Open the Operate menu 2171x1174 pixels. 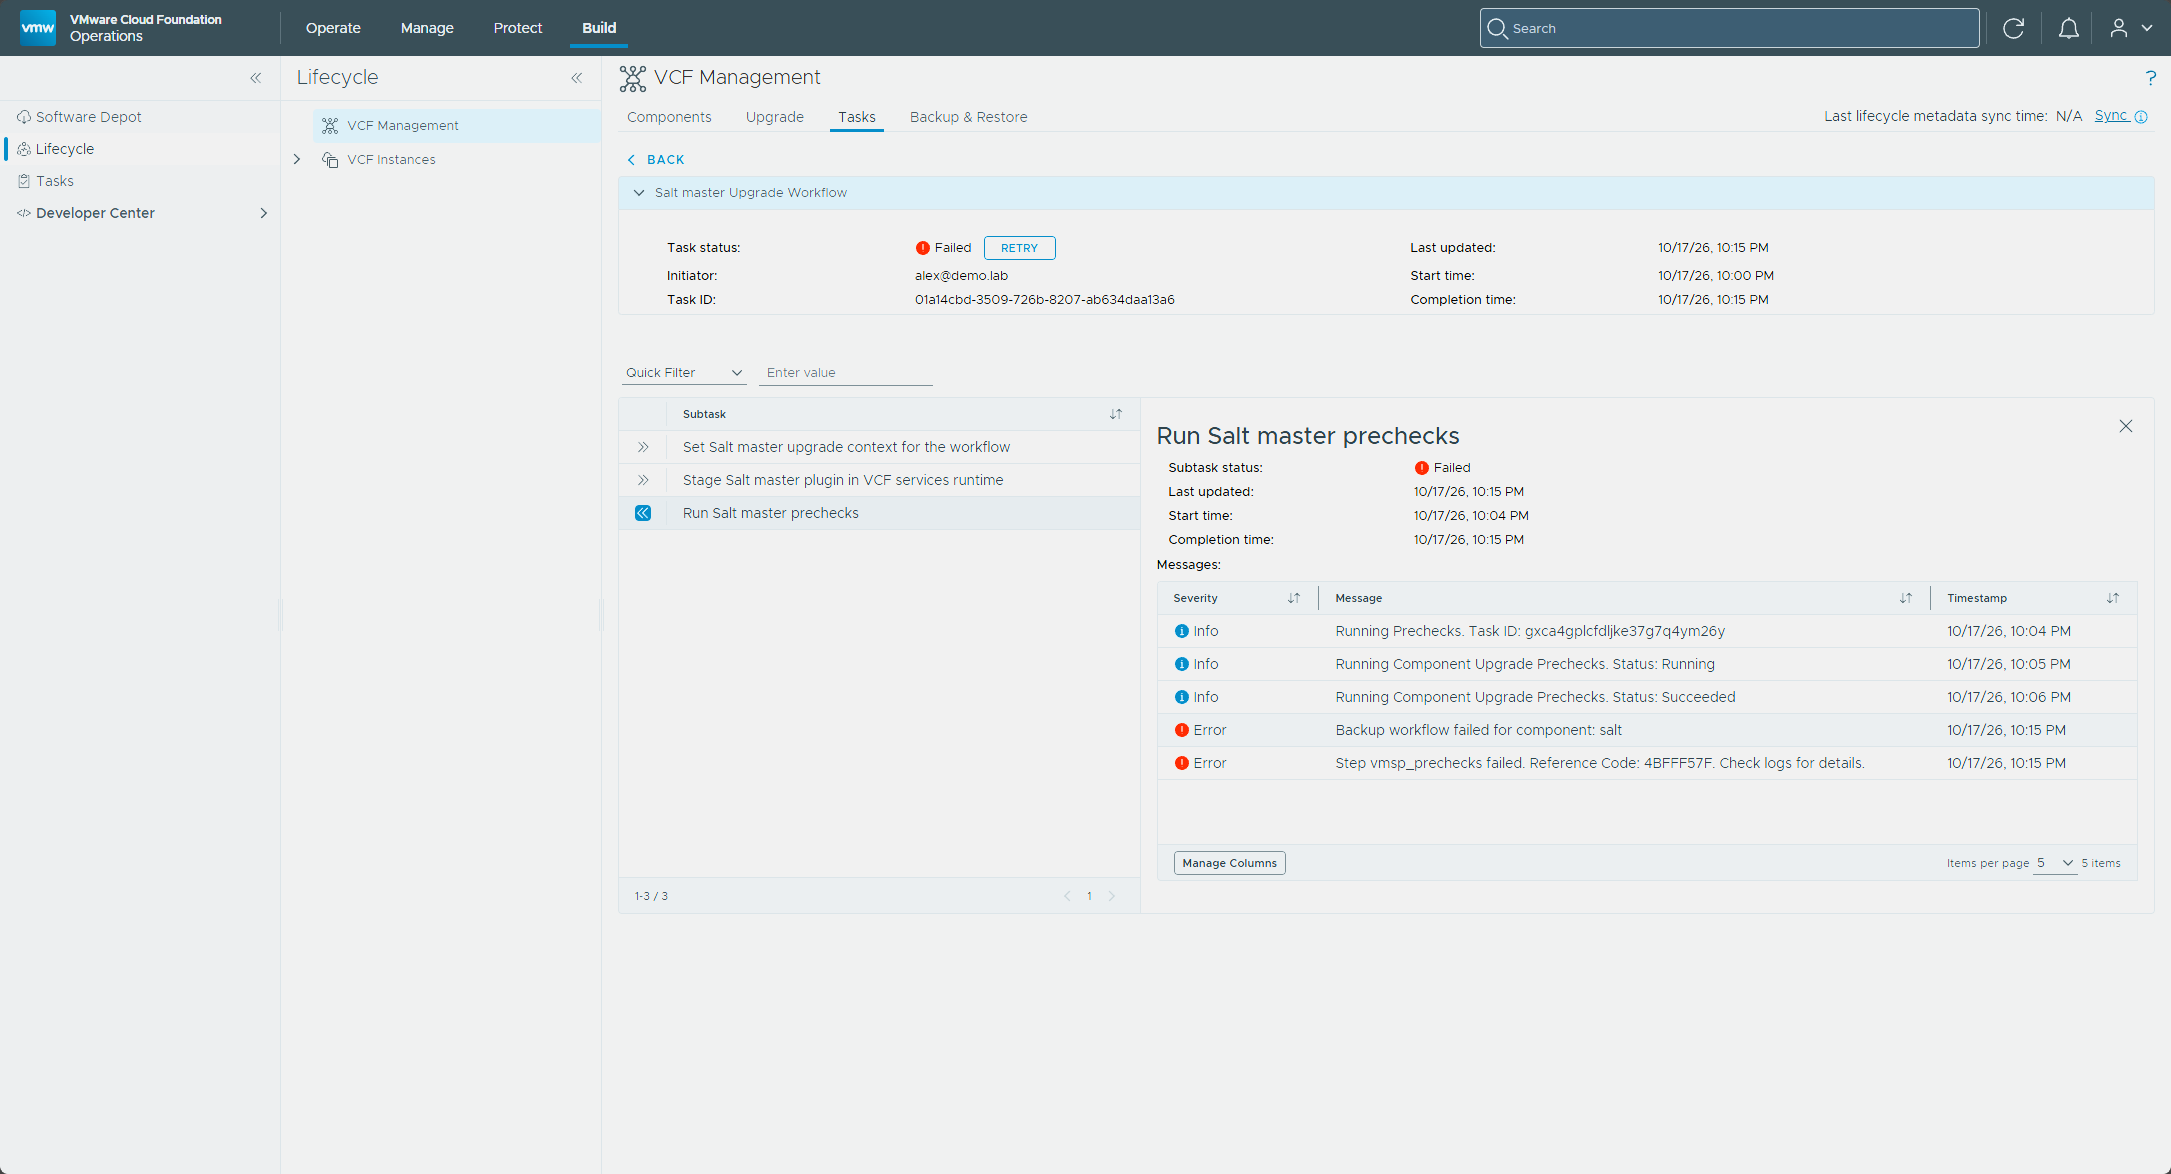[333, 28]
